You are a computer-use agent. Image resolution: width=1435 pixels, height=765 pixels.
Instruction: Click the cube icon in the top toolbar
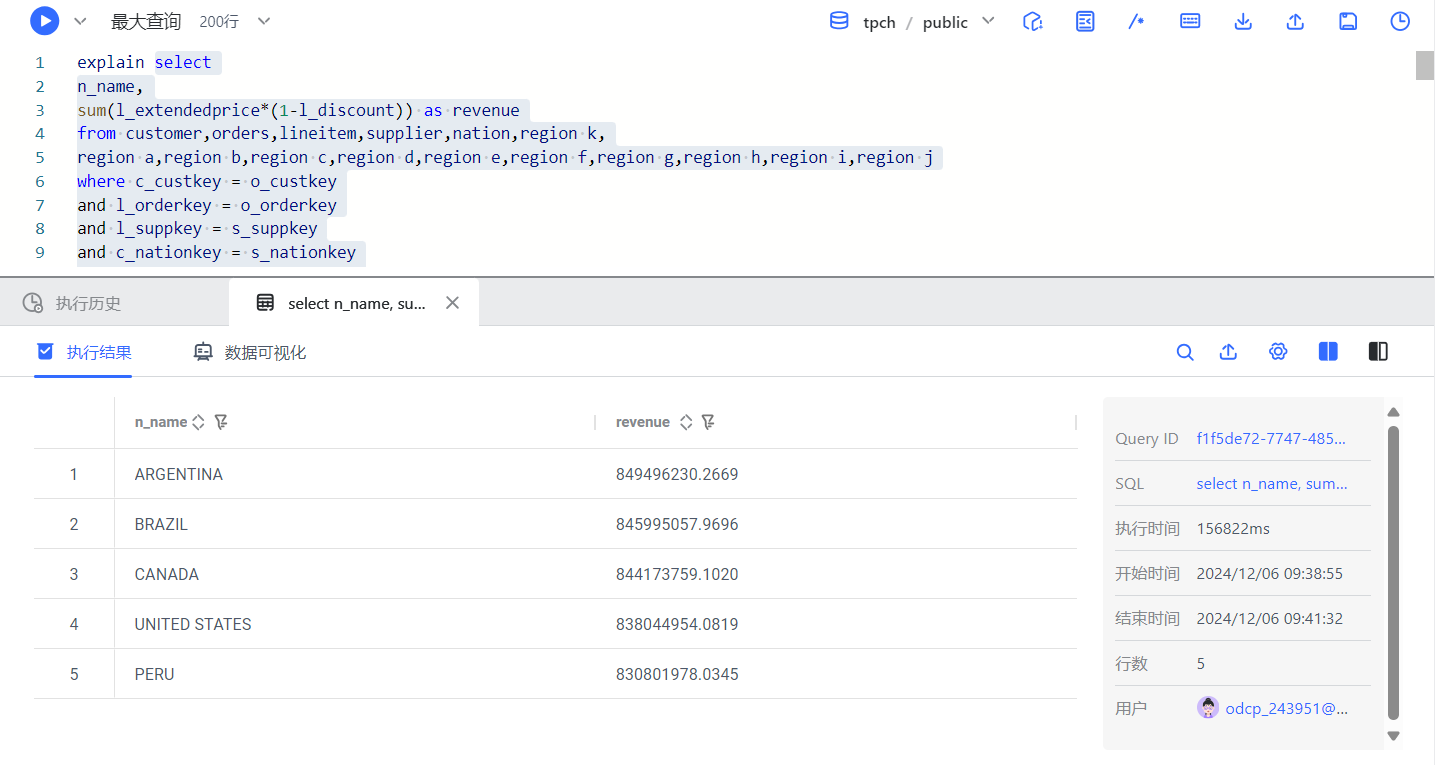click(x=1033, y=21)
